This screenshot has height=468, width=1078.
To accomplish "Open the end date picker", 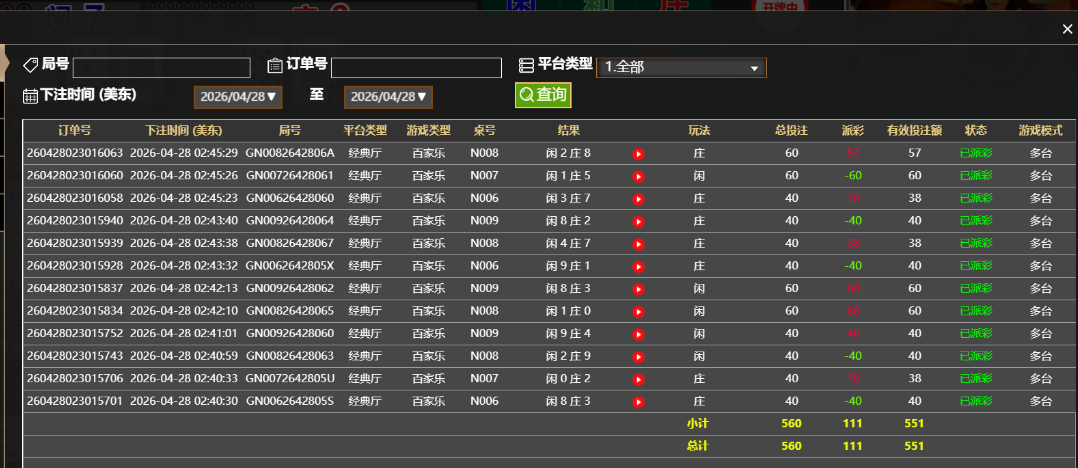I will click(x=389, y=97).
